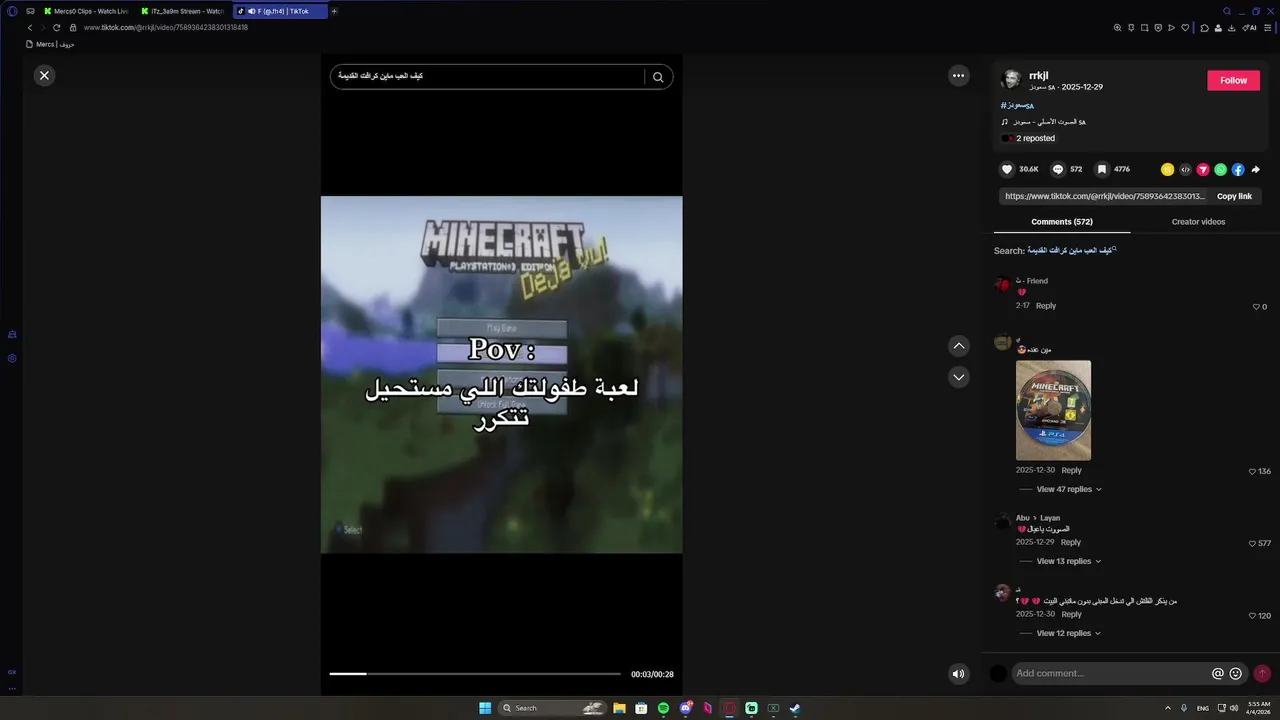Click the blue search suggestion link above comments
Screen dimensions: 1280x720
tap(1071, 250)
